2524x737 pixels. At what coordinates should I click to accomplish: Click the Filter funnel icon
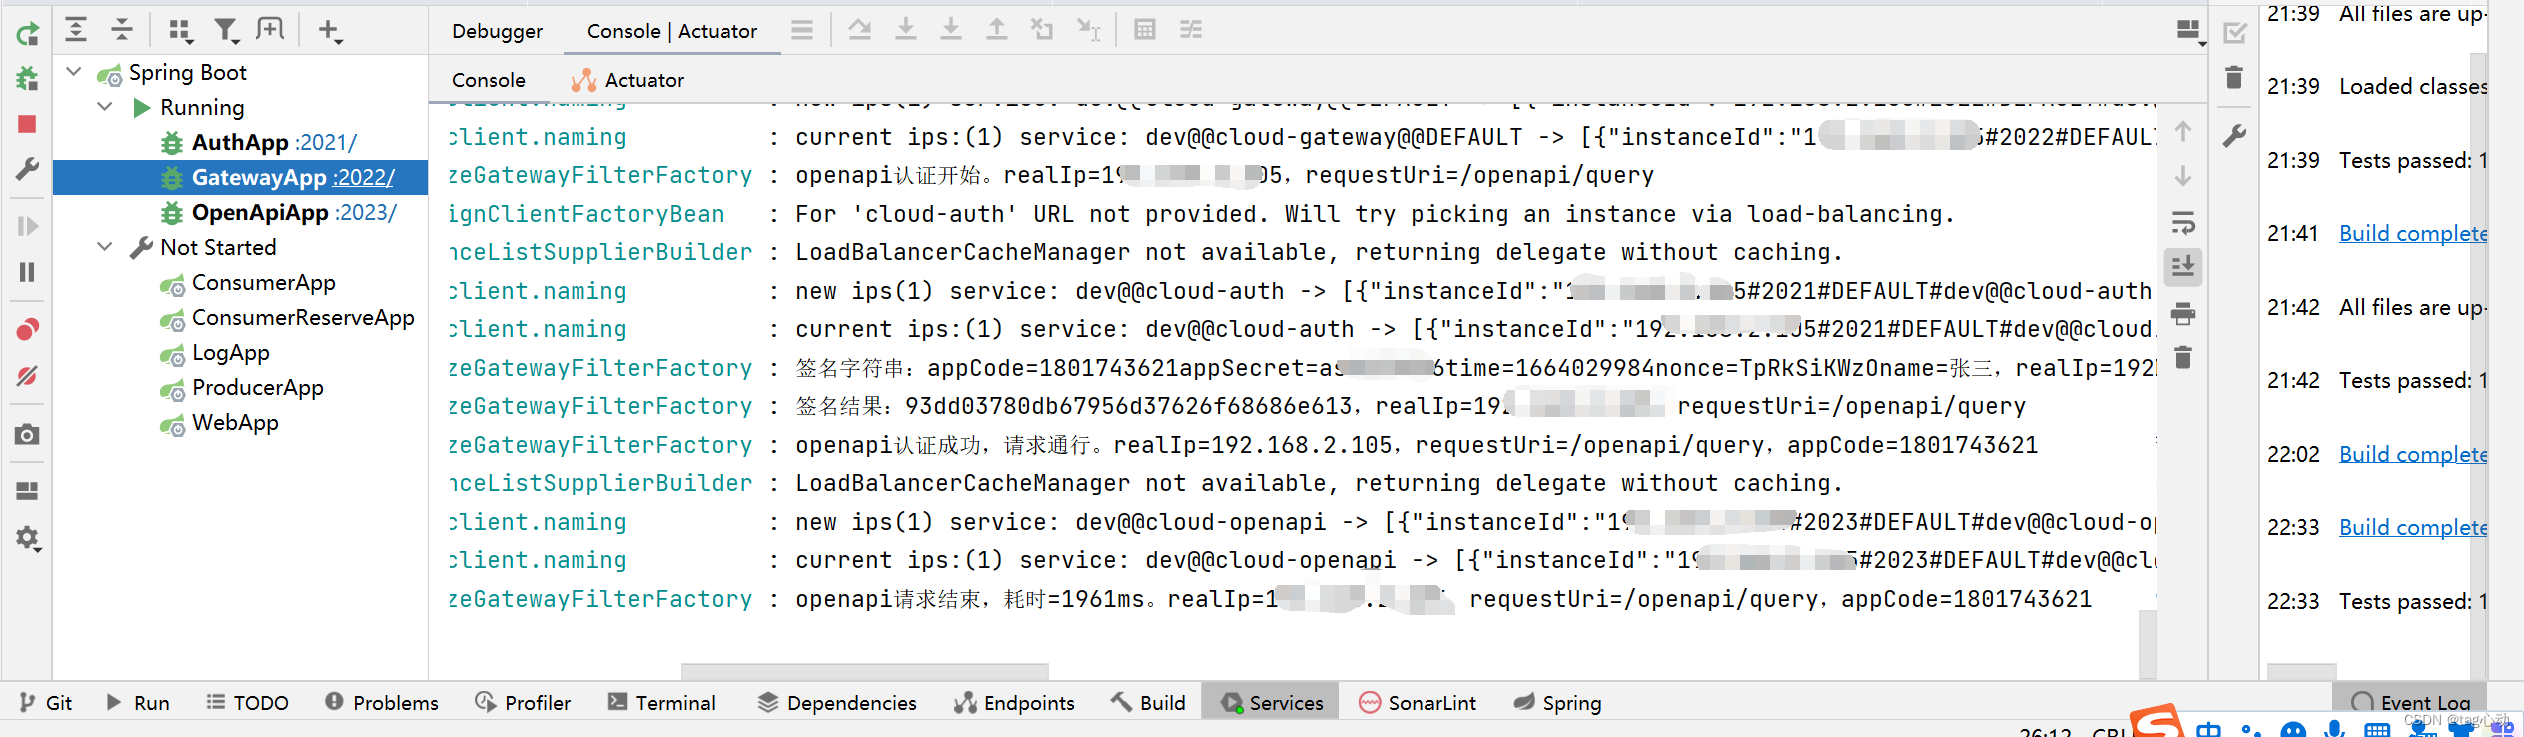(227, 30)
